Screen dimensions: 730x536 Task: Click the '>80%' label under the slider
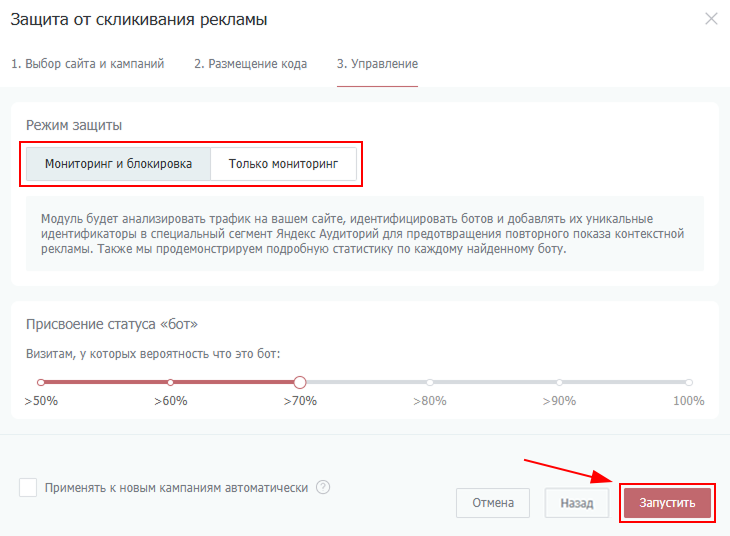(430, 401)
